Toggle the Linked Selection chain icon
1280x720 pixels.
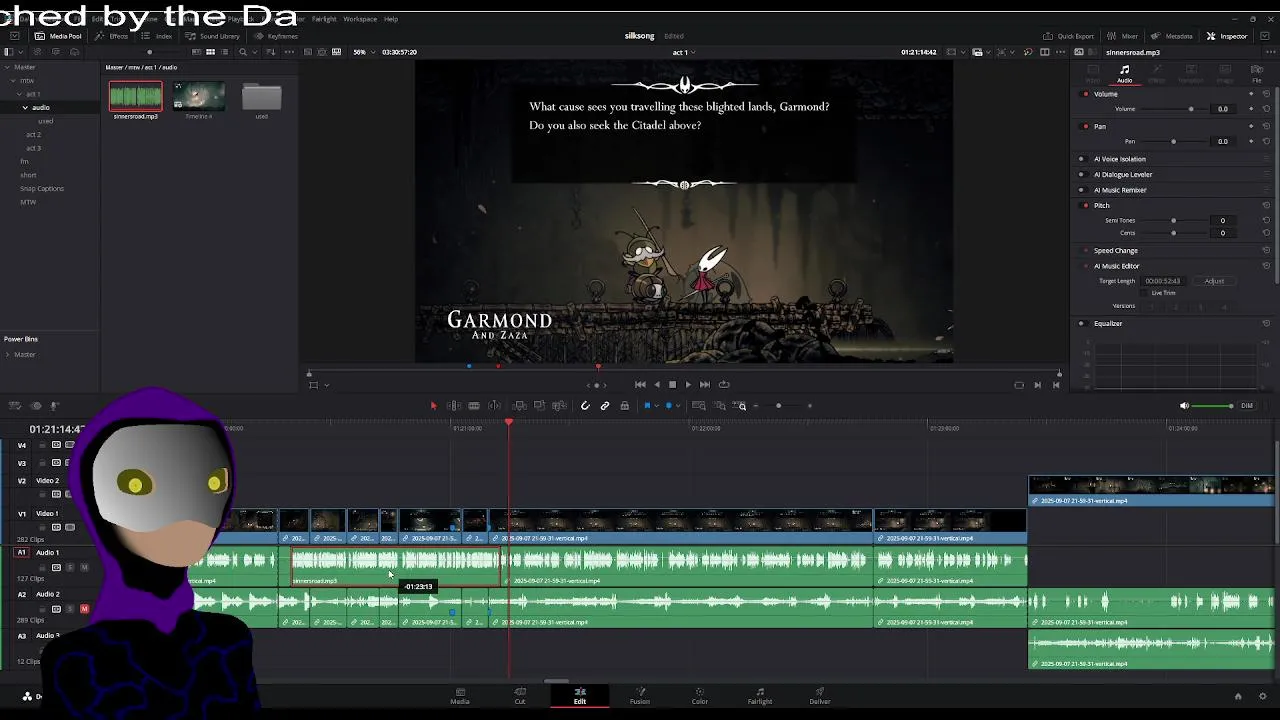coord(605,406)
